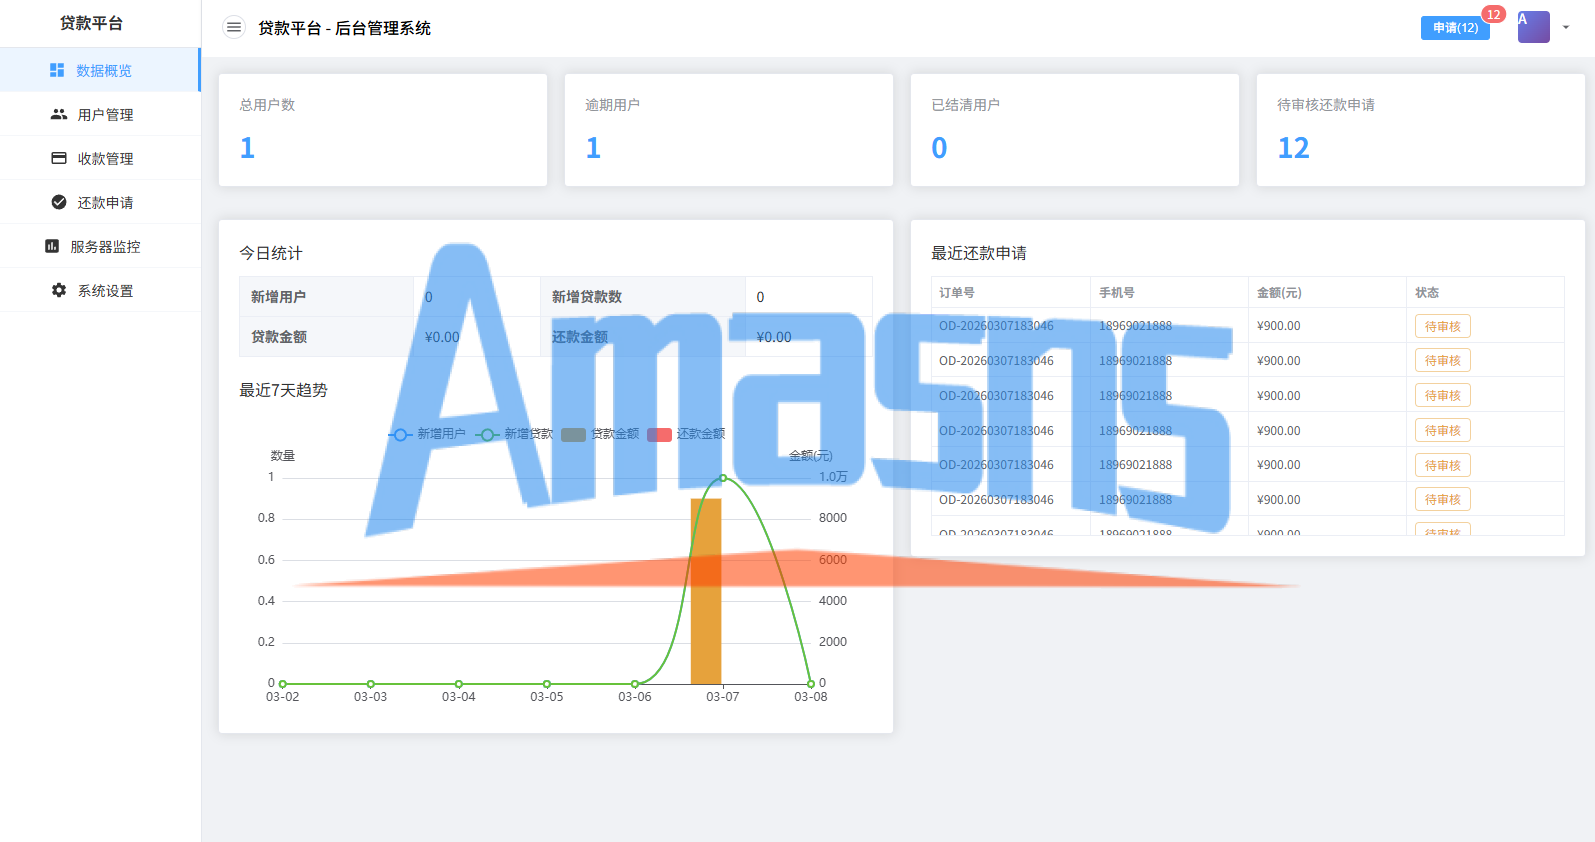Go to 系统设置 page
Viewport: 1595px width, 842px height.
click(100, 290)
